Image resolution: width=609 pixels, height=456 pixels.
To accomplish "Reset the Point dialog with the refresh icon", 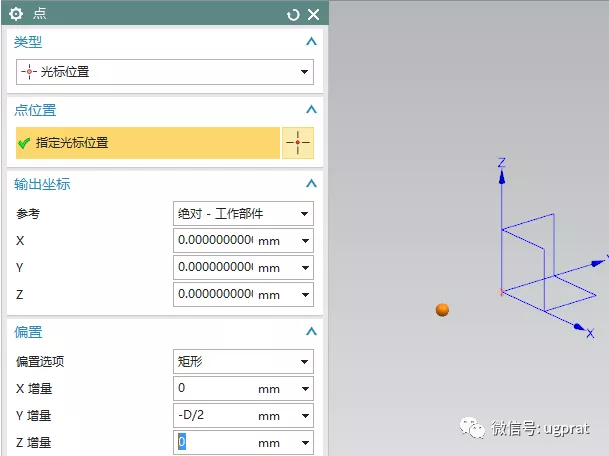I will point(293,15).
